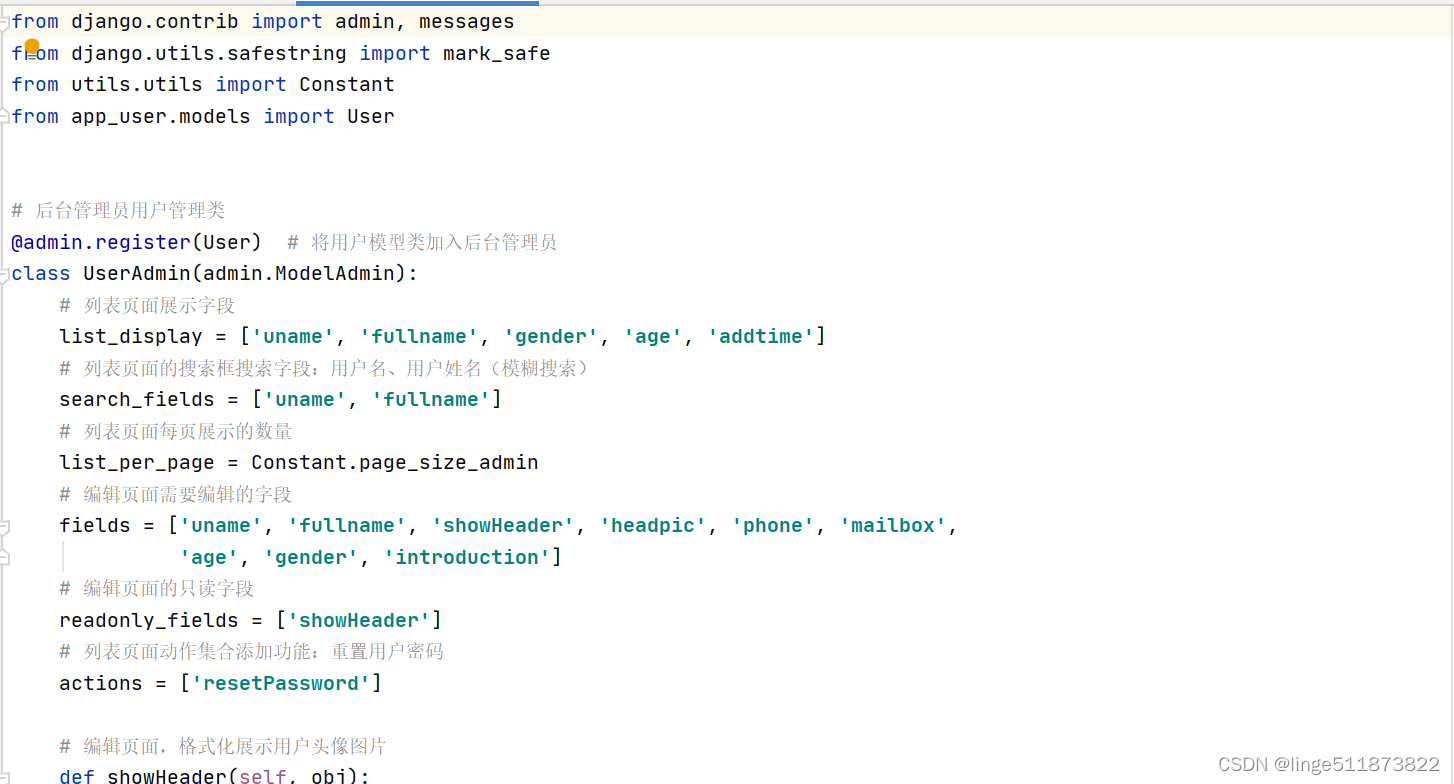Click the 'list_display' variable name
Screen dimensions: 1454x784
point(131,336)
